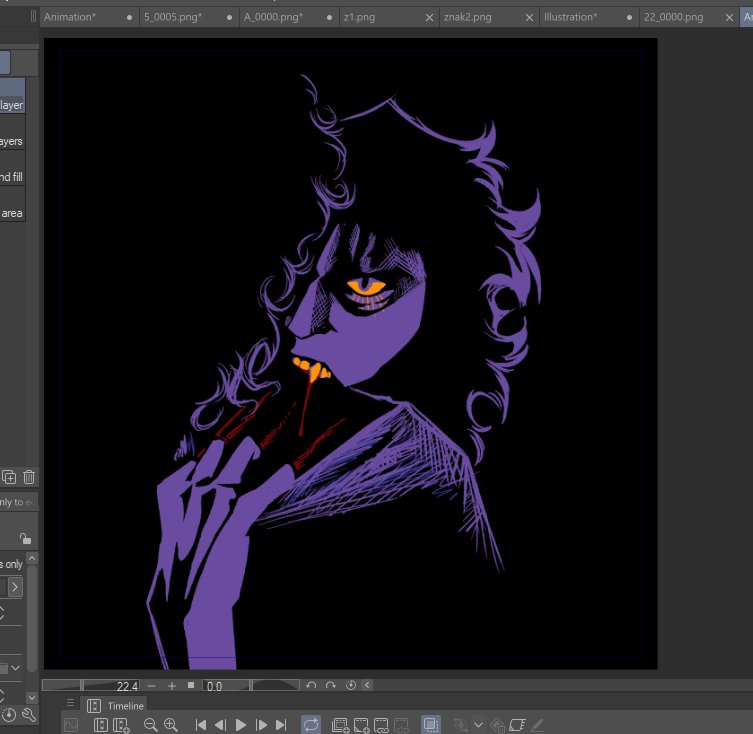This screenshot has height=734, width=753.
Task: Switch to the Illustration* tab
Action: coord(589,17)
